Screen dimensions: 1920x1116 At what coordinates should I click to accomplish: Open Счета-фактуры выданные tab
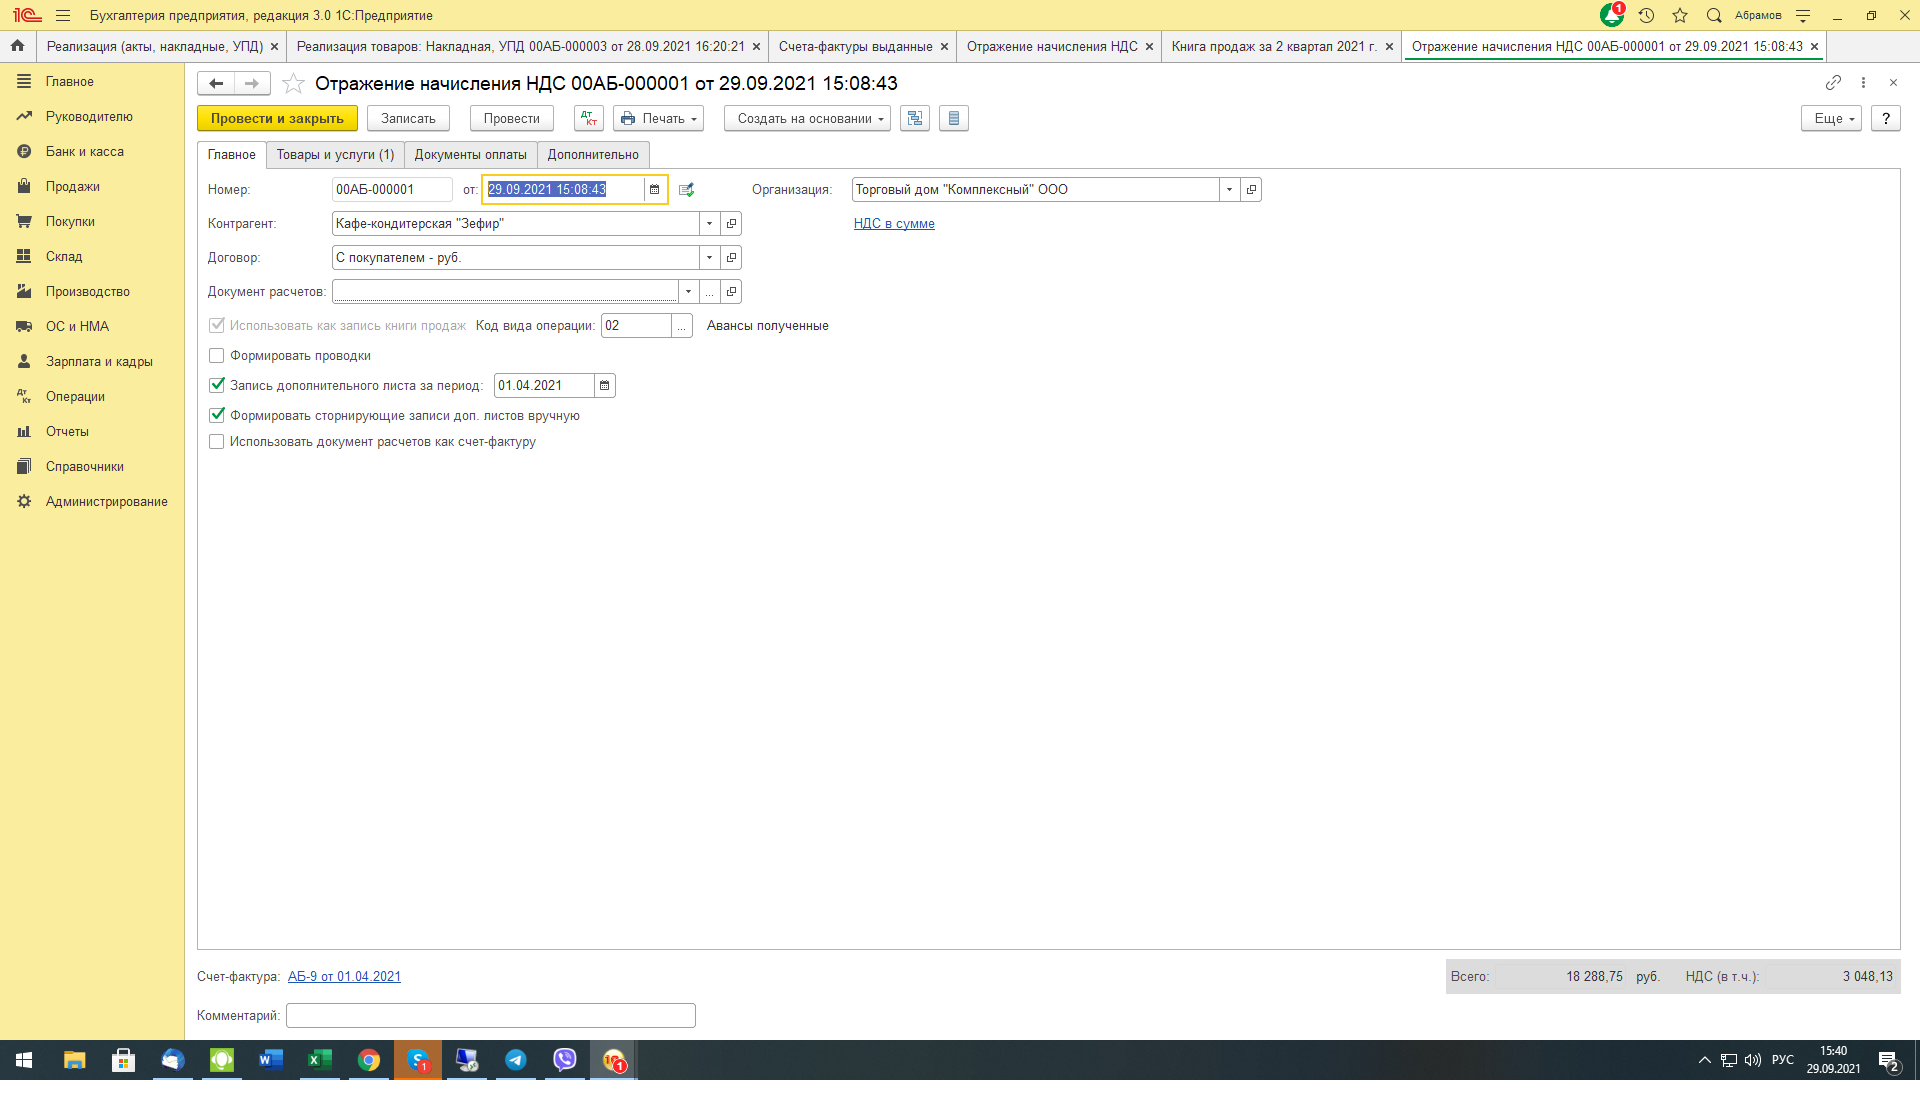tap(855, 46)
